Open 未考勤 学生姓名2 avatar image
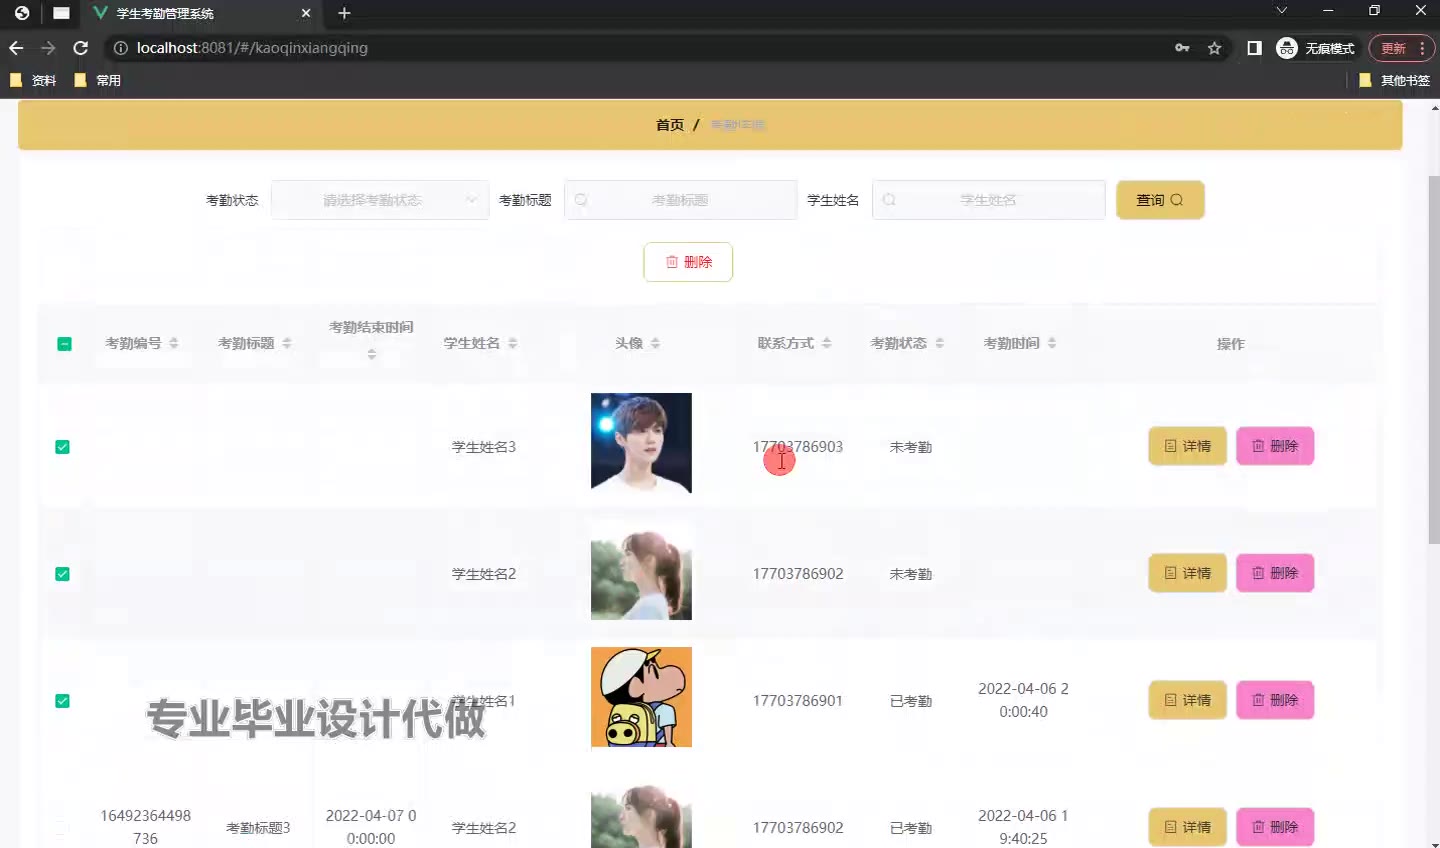 pyautogui.click(x=641, y=570)
